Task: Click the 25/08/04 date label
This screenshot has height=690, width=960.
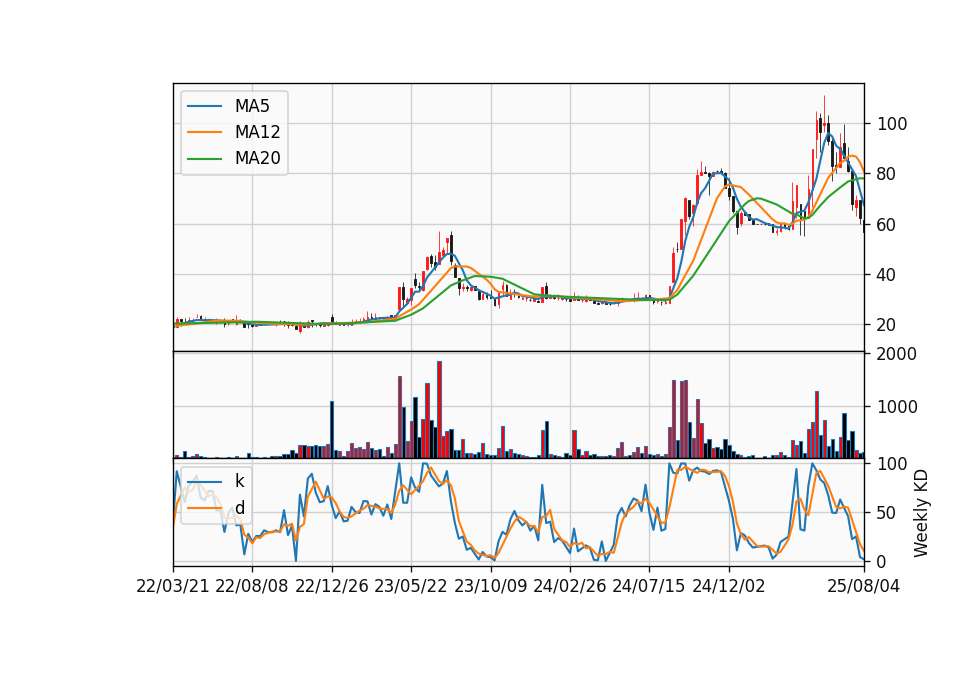Action: [864, 586]
